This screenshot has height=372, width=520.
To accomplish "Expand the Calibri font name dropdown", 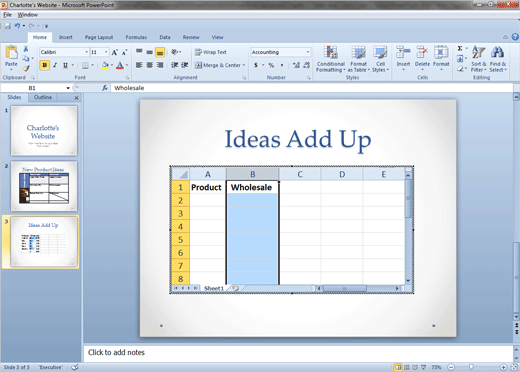I will [x=86, y=52].
